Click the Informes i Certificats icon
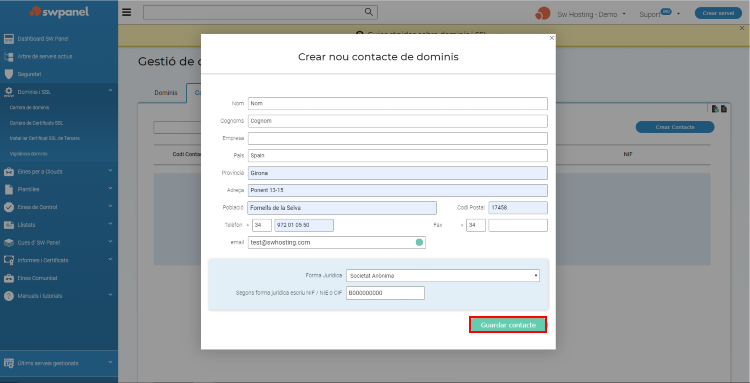Screen dimensions: 750x383 pos(9,260)
